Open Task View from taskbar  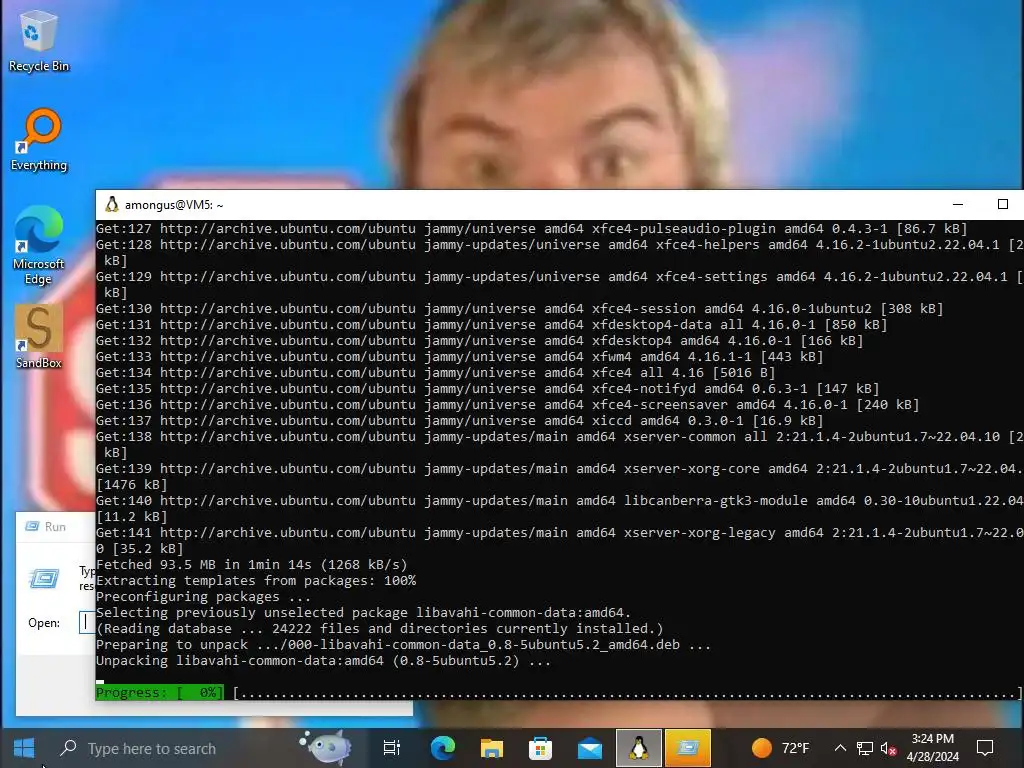pos(391,748)
